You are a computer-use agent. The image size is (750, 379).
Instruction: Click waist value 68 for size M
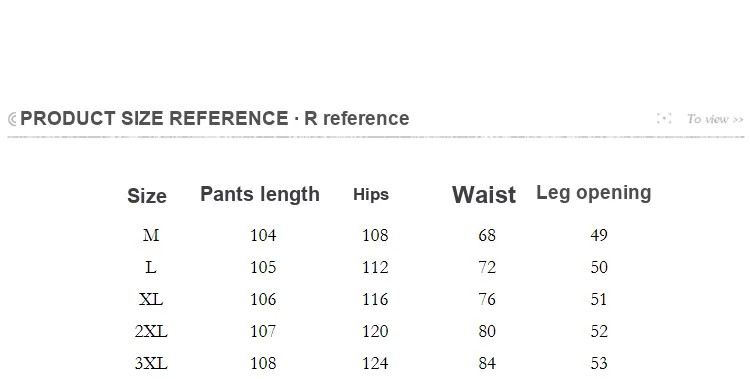[x=487, y=235]
